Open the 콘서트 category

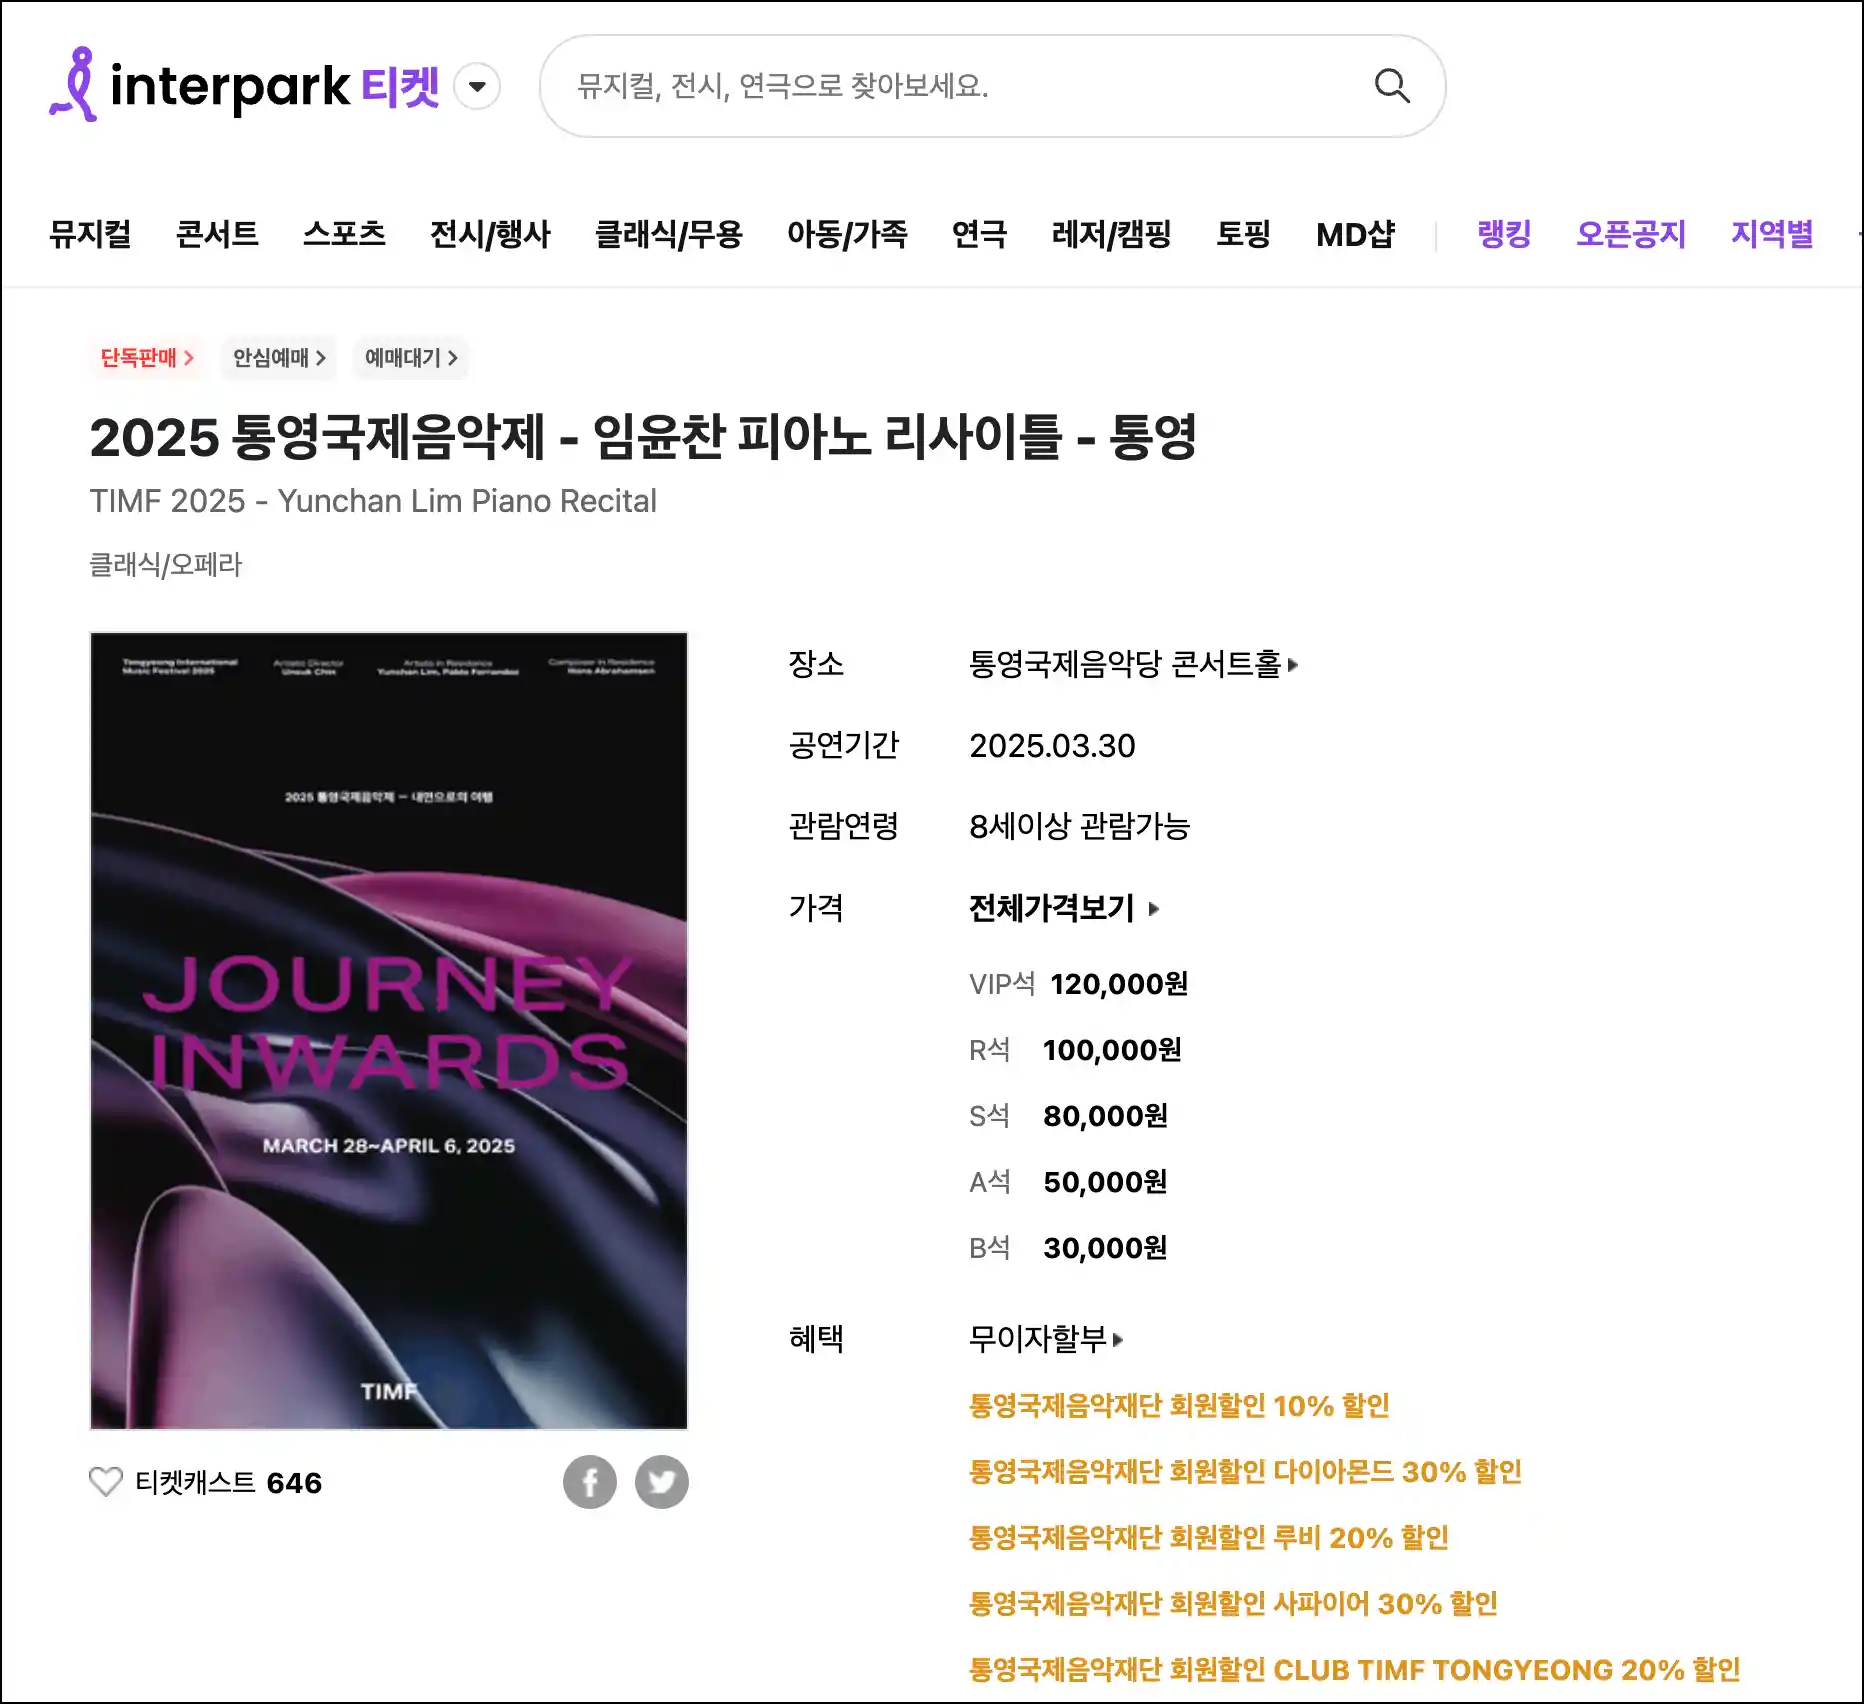(217, 234)
